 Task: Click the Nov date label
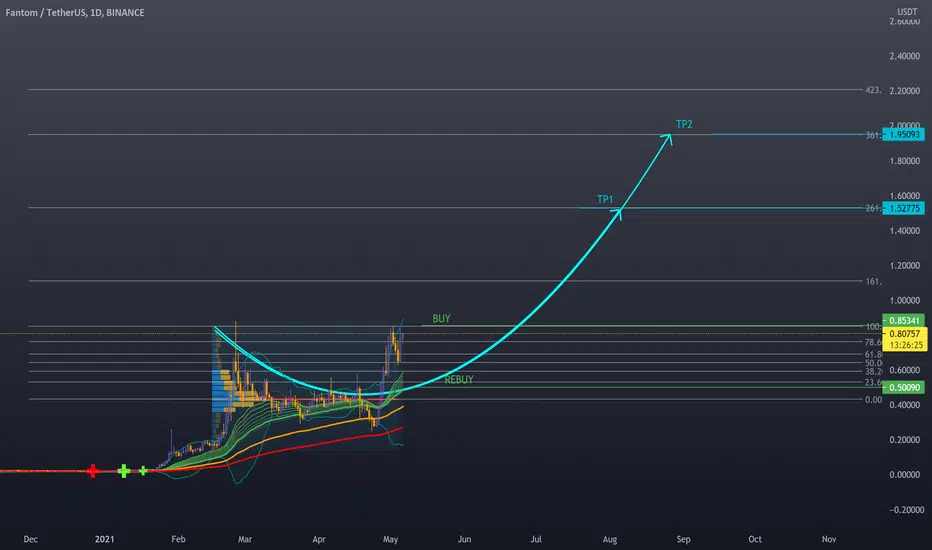(x=829, y=539)
